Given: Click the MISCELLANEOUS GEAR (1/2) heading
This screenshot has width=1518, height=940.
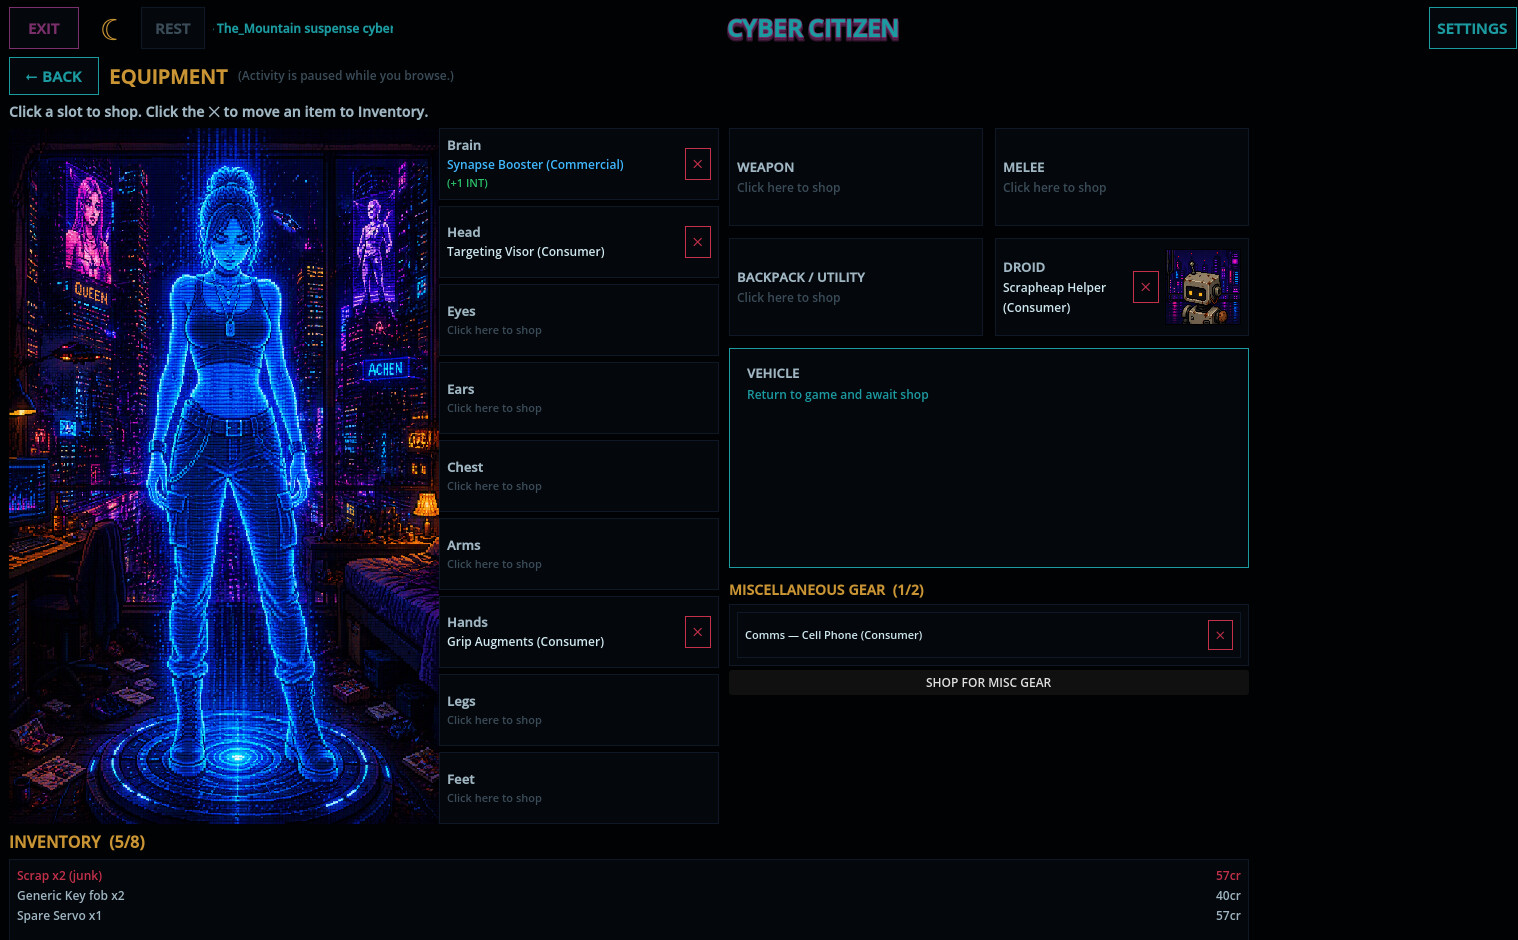Looking at the screenshot, I should pyautogui.click(x=826, y=590).
